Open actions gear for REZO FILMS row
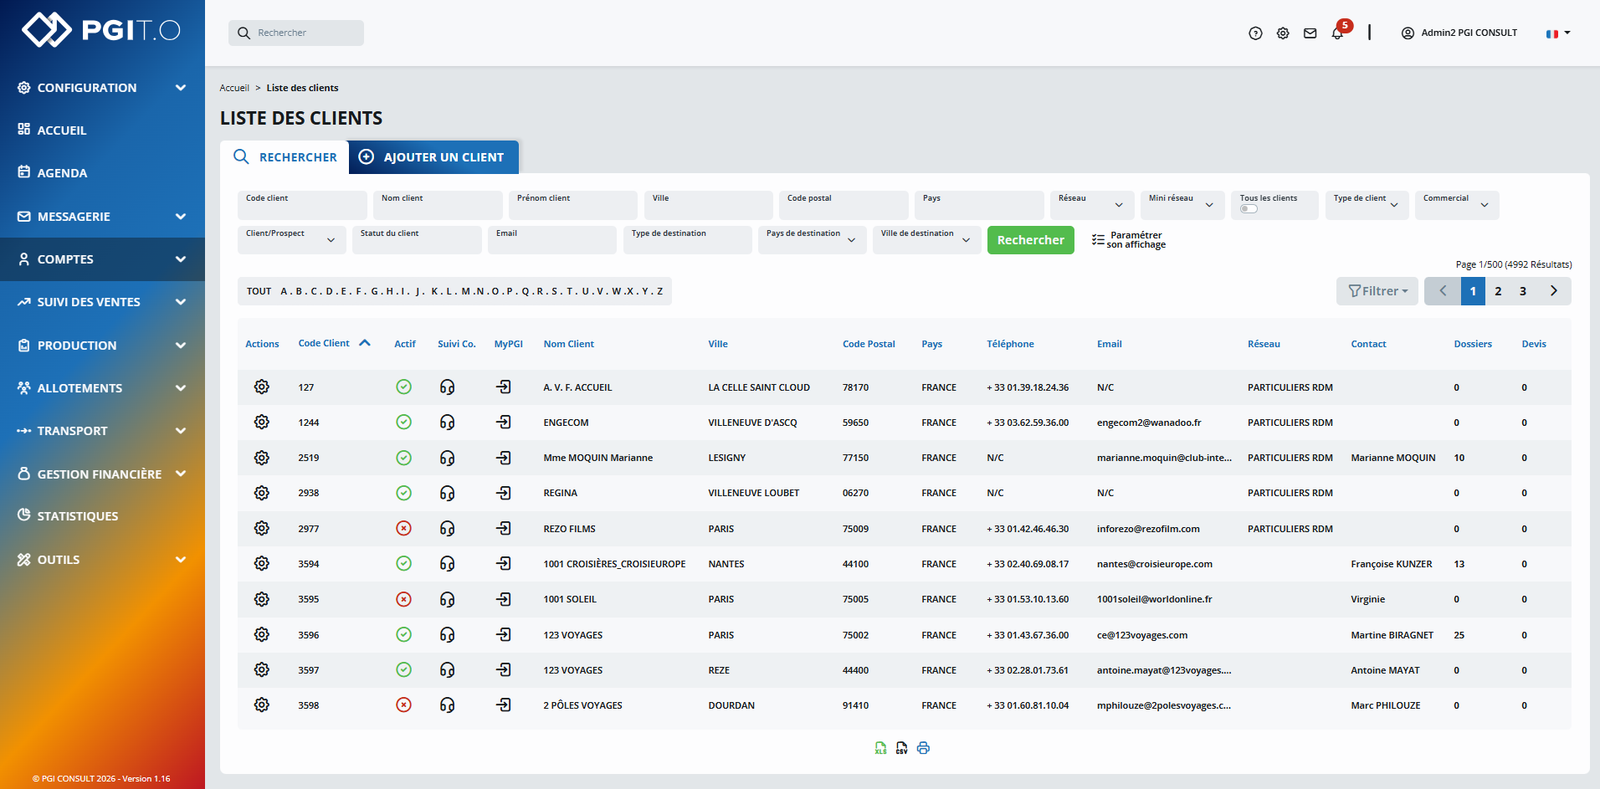 (262, 528)
